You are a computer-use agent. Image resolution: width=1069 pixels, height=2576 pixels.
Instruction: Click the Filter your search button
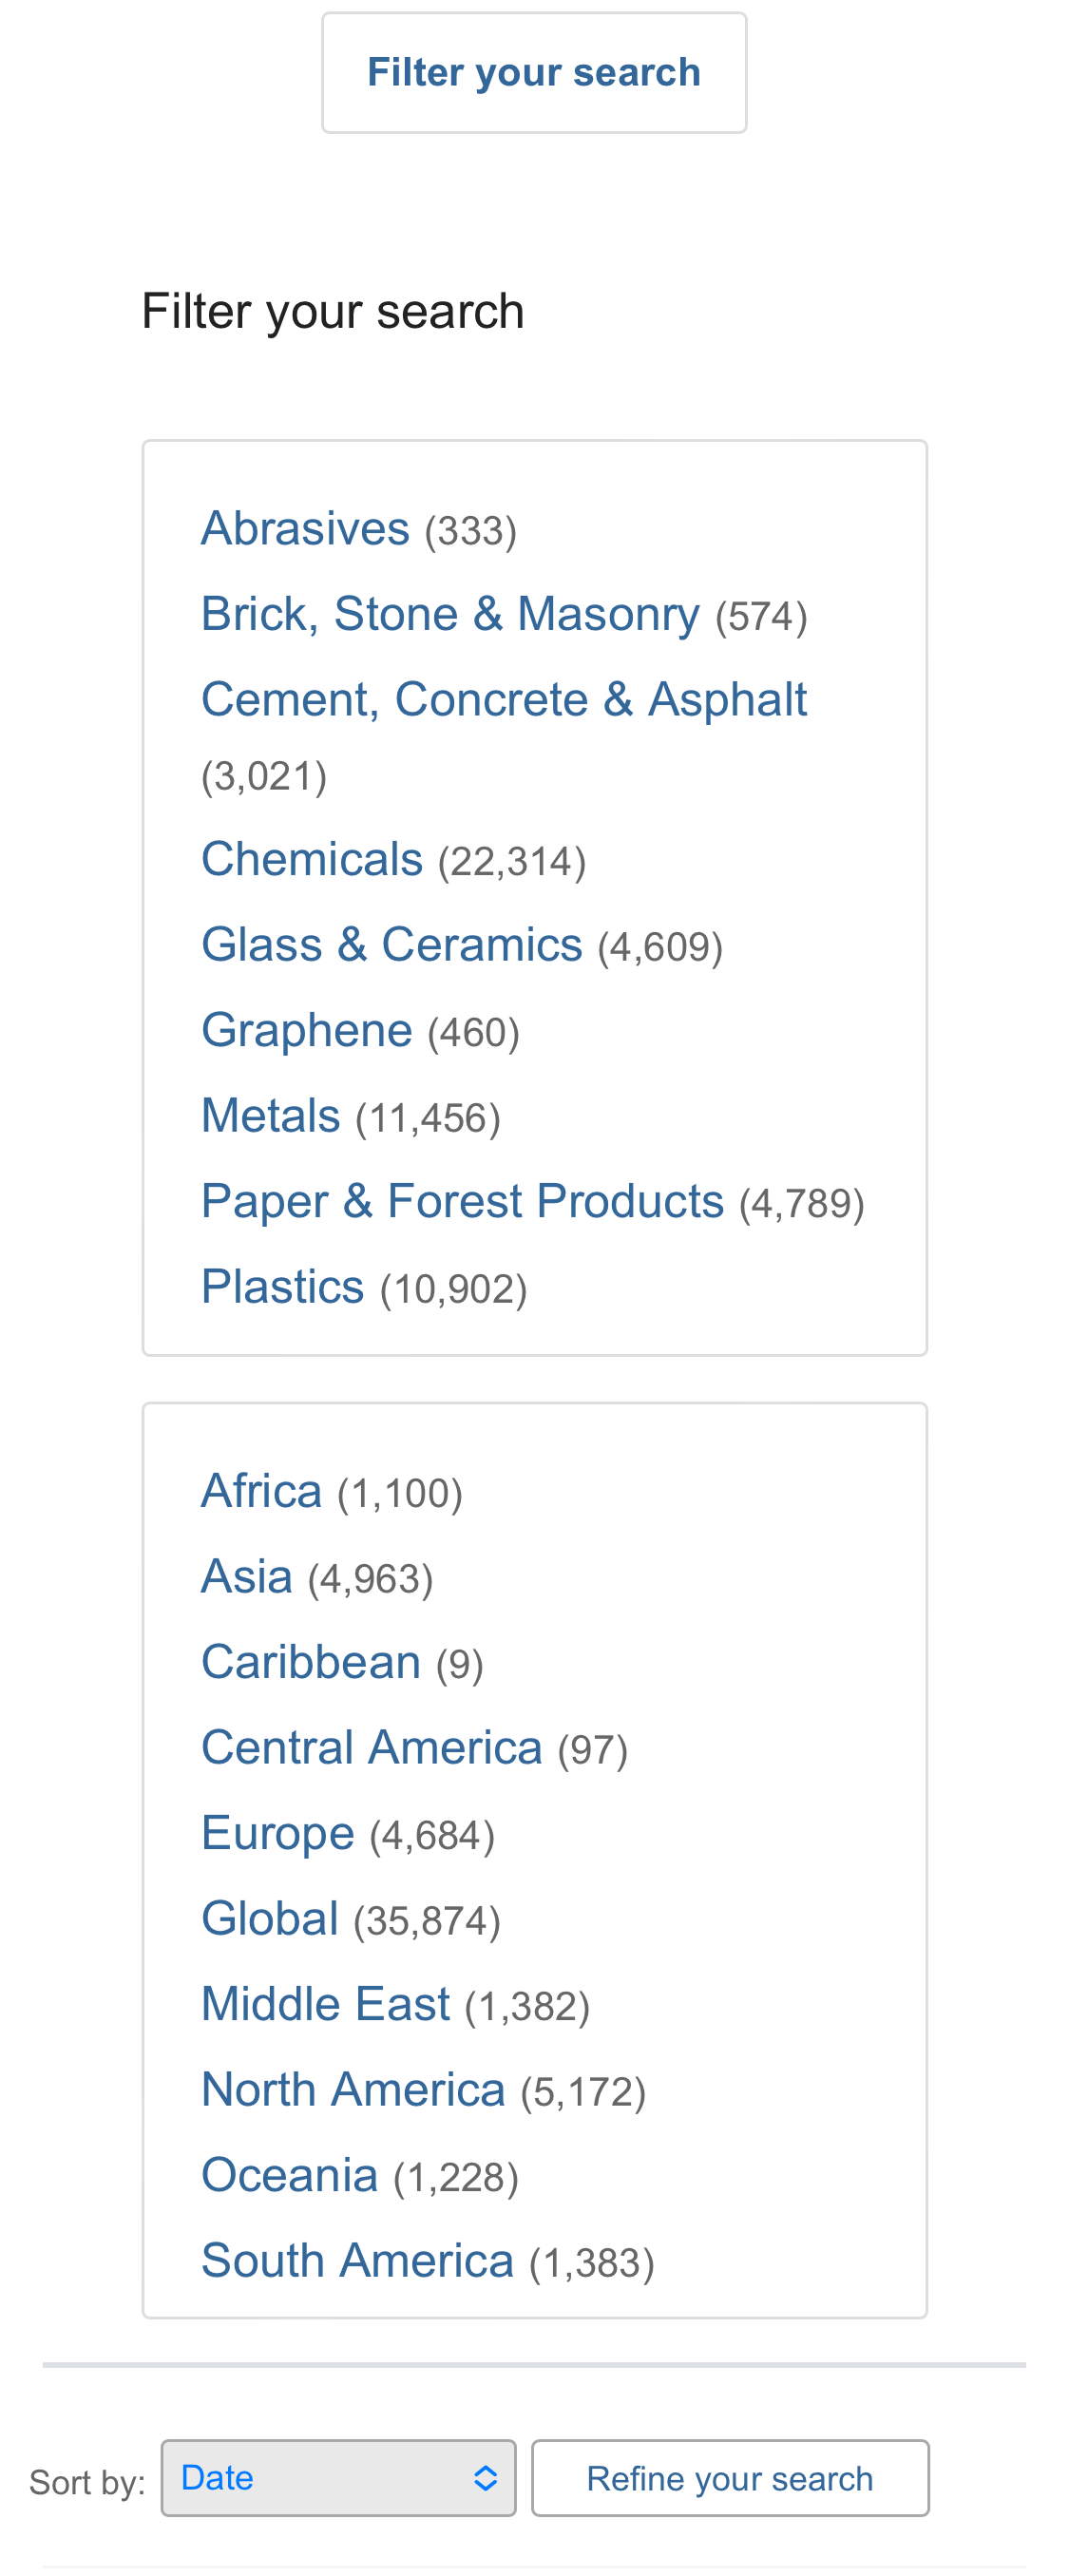coord(533,71)
